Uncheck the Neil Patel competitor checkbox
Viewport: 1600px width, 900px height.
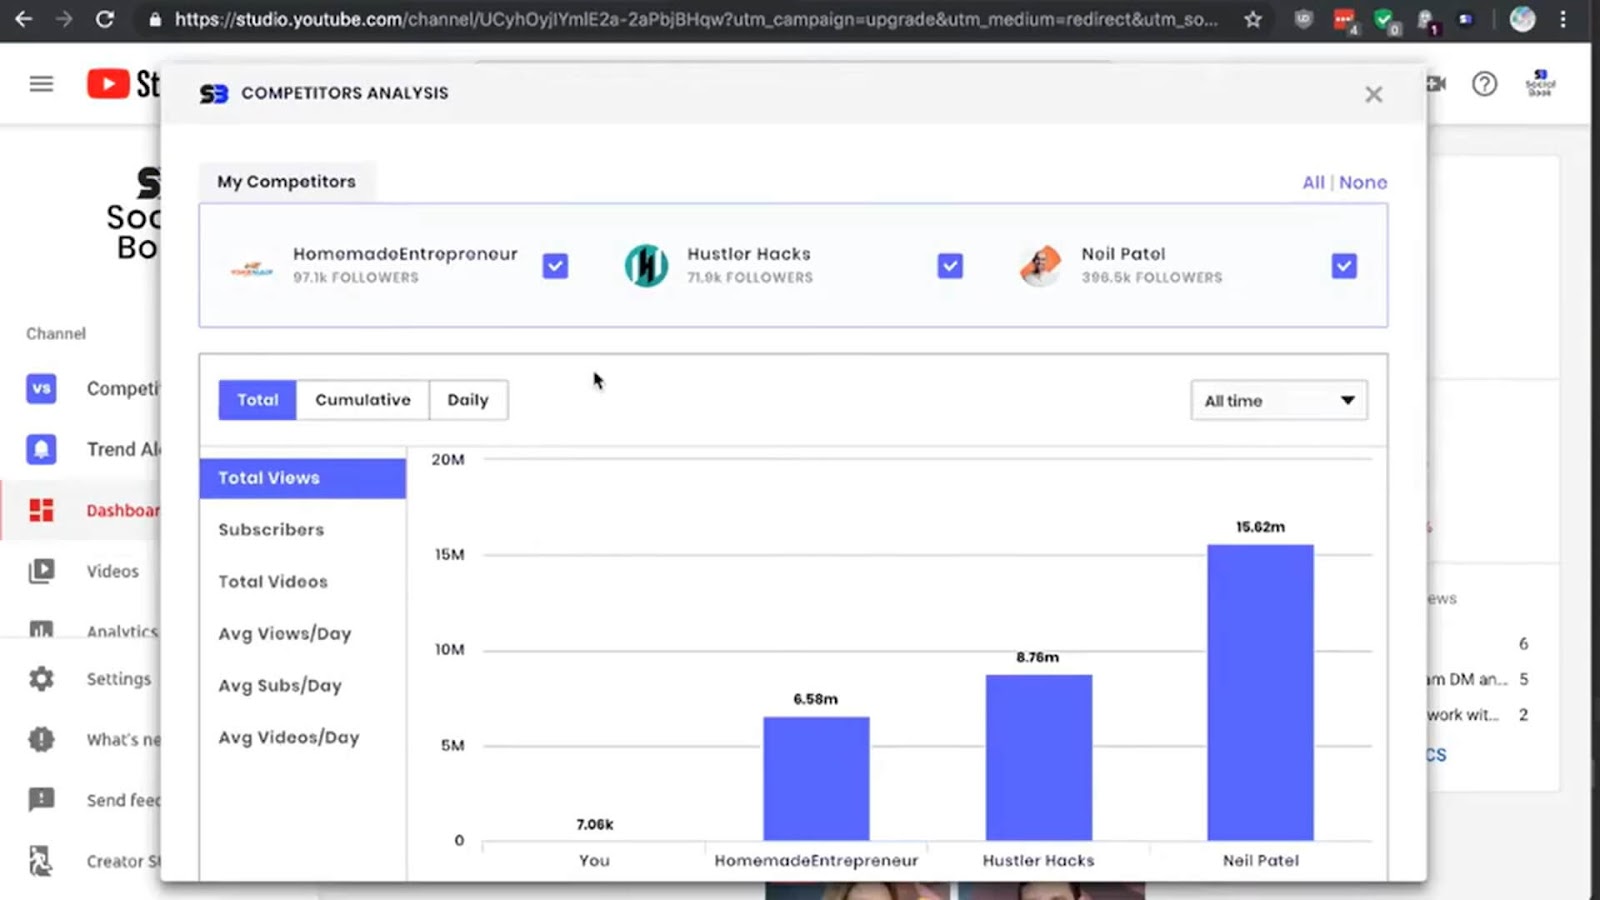(x=1344, y=266)
